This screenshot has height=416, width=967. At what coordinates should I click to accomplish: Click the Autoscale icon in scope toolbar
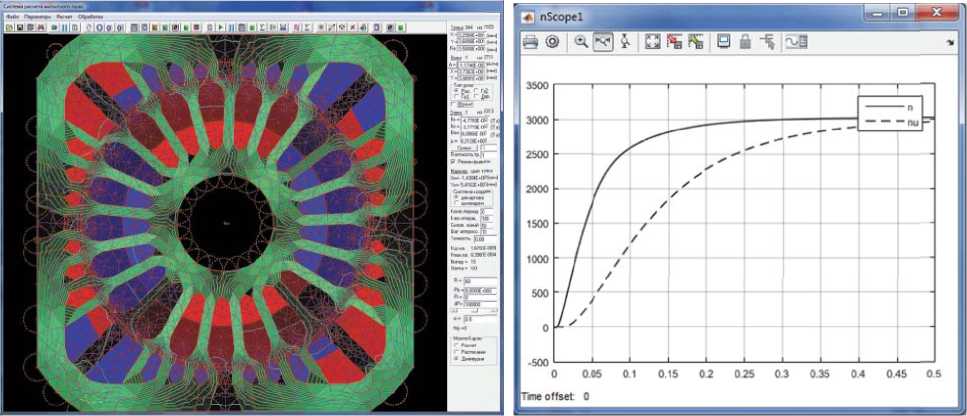click(651, 42)
